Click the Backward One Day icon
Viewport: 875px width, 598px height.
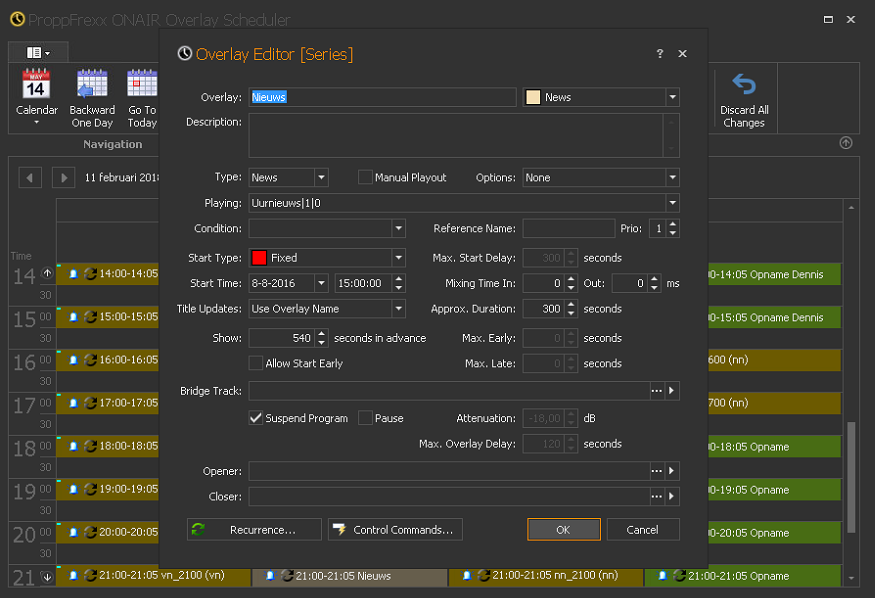92,84
